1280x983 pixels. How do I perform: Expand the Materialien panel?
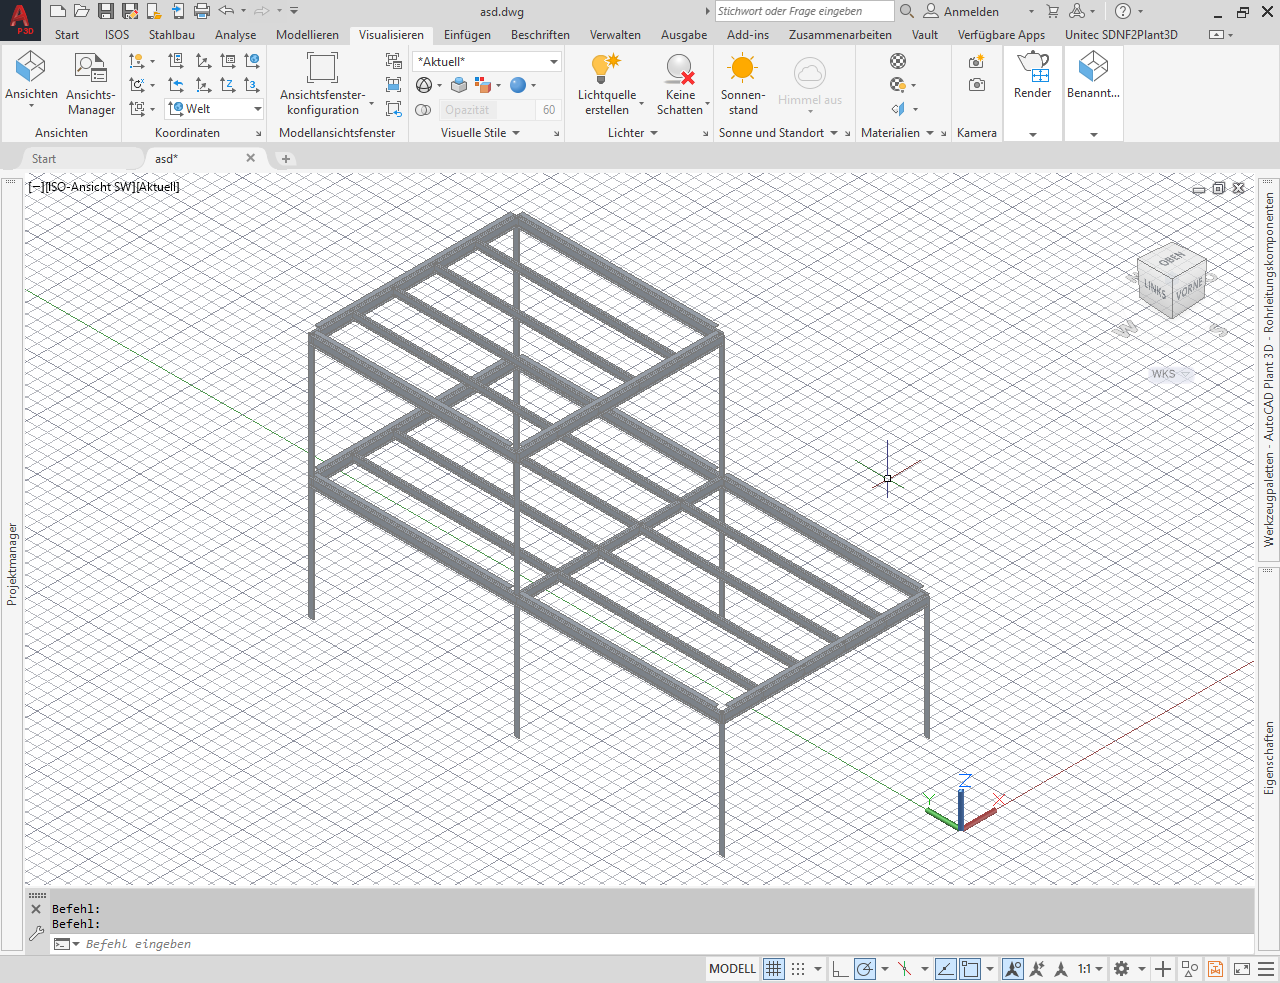point(897,133)
